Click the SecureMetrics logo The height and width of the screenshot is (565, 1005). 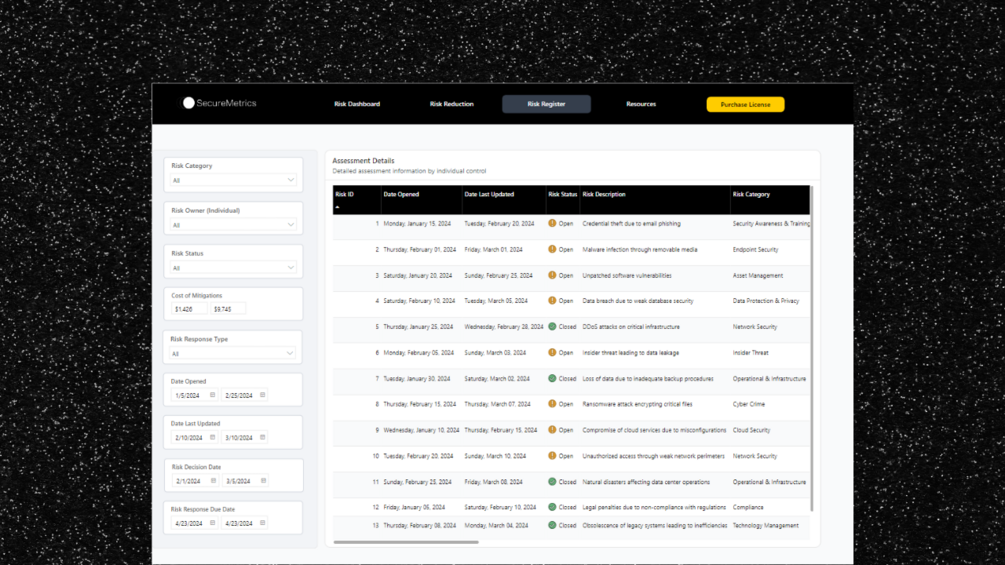219,103
